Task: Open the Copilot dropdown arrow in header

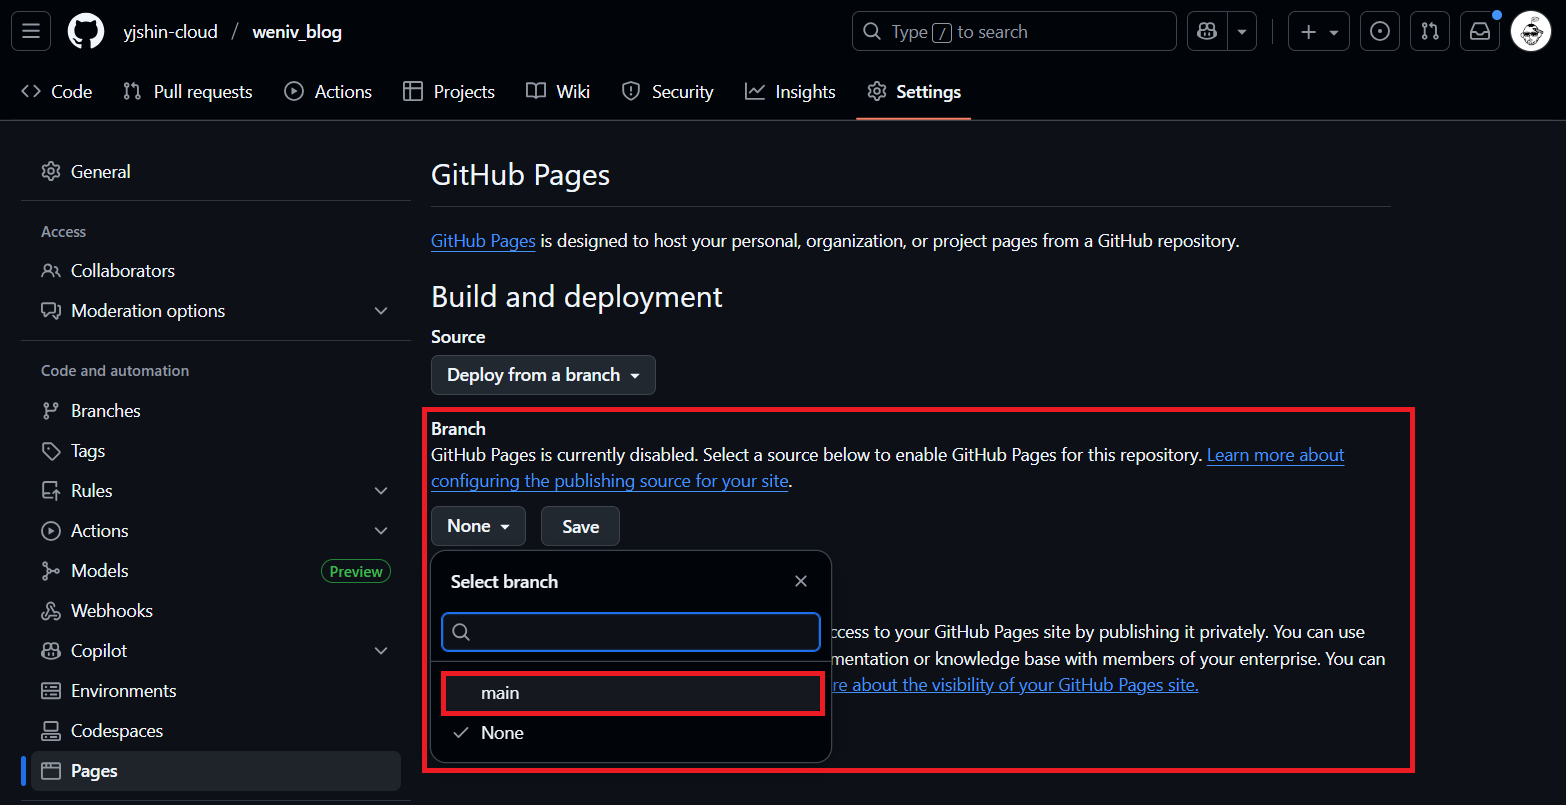Action: point(1241,32)
